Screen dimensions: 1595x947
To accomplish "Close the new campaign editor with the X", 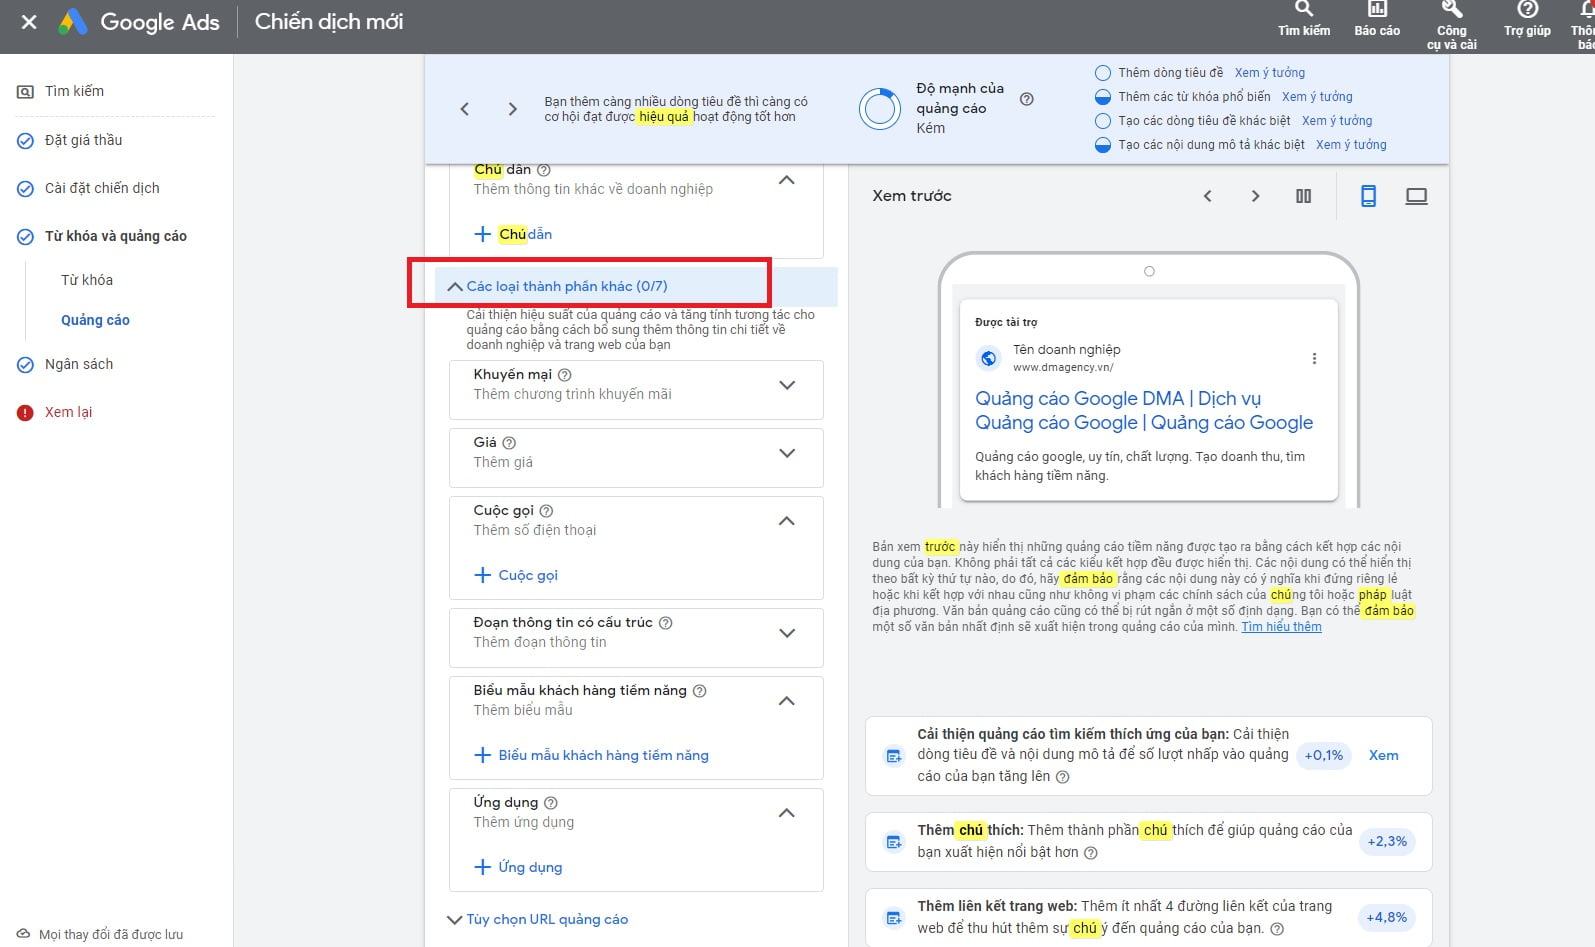I will [29, 21].
